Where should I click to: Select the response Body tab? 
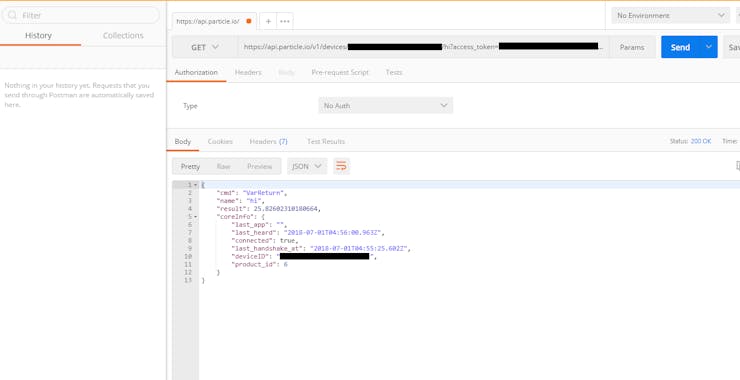pos(183,141)
